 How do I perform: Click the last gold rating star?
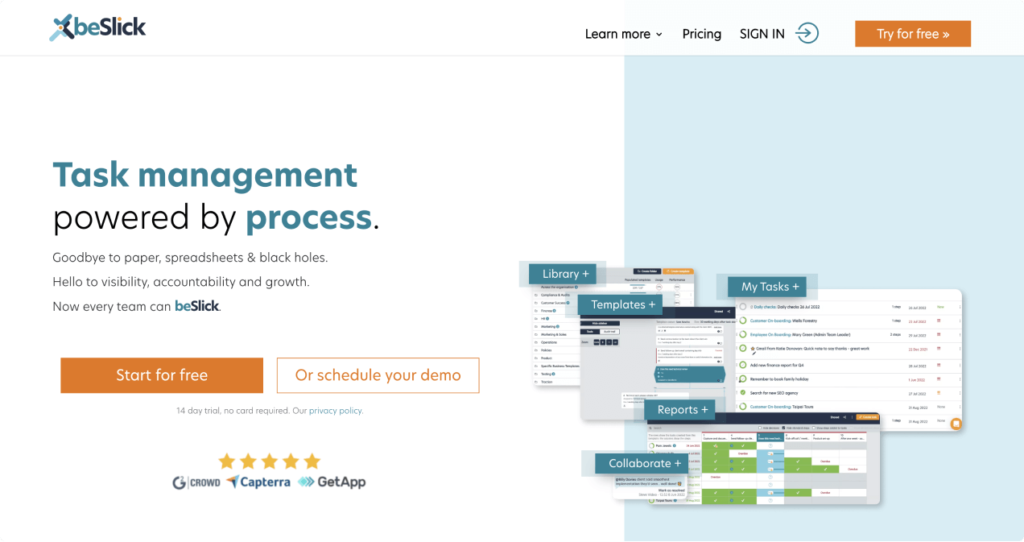(312, 461)
